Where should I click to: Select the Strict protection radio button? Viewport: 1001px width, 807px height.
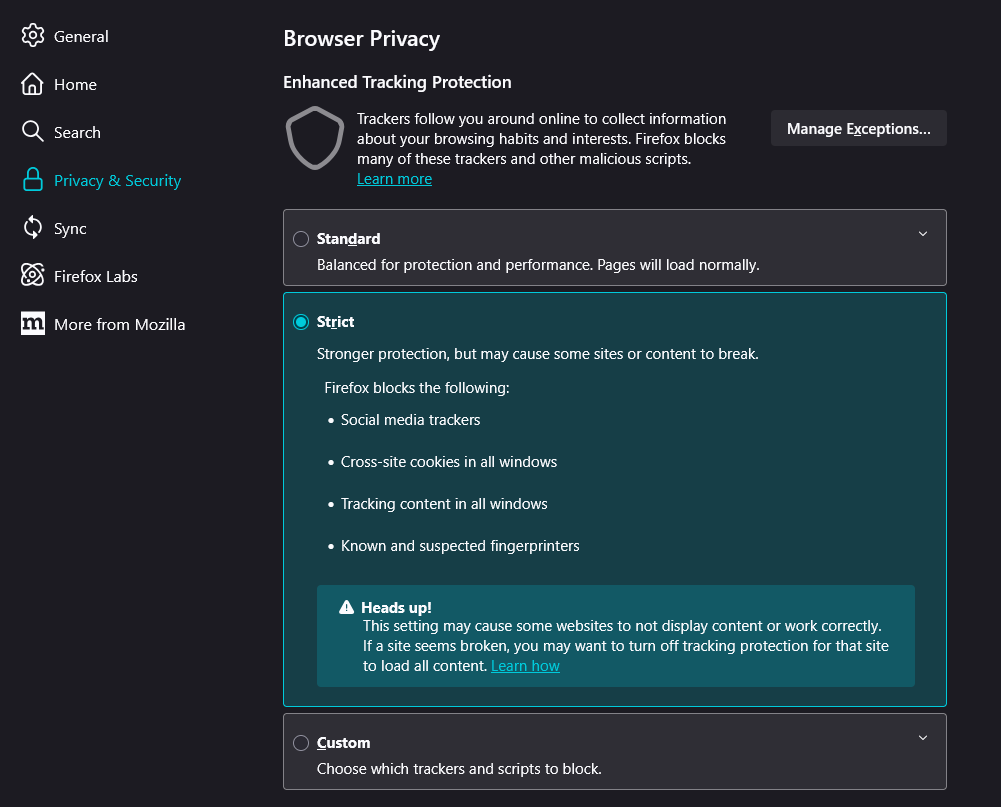pyautogui.click(x=301, y=322)
